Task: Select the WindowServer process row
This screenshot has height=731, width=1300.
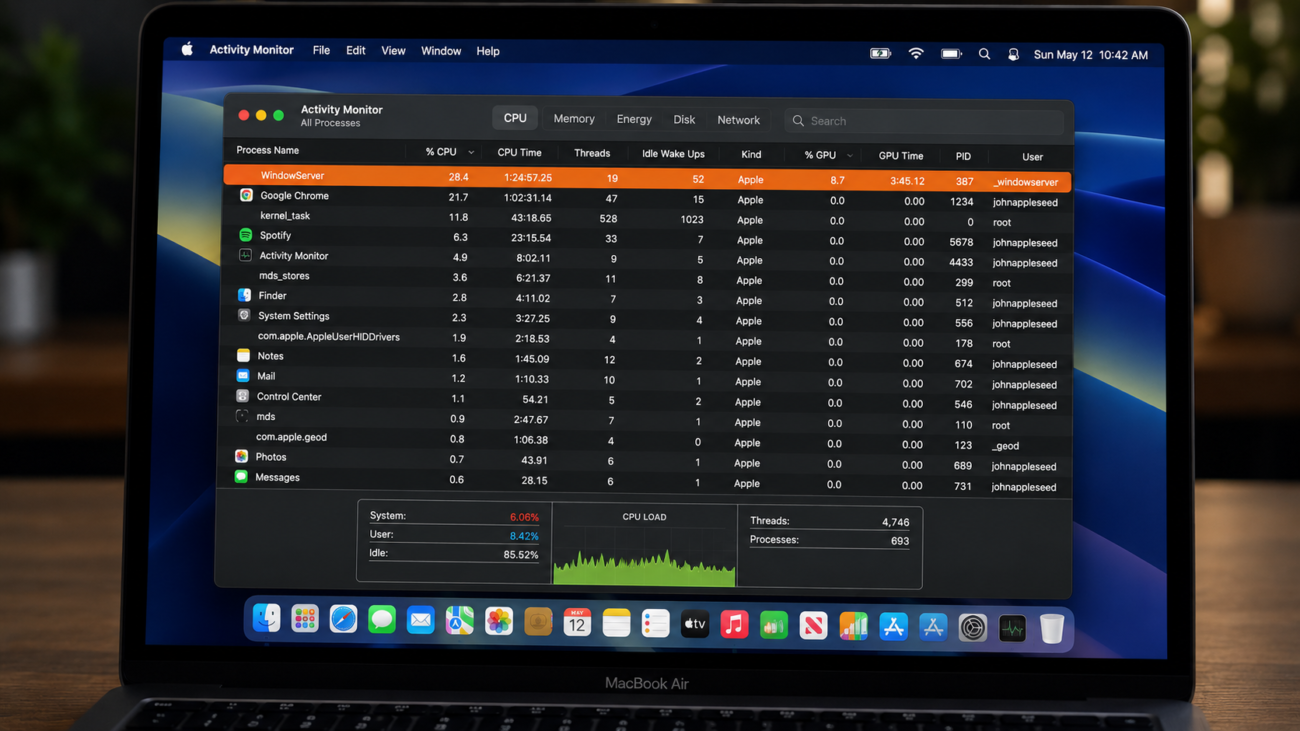Action: (647, 178)
